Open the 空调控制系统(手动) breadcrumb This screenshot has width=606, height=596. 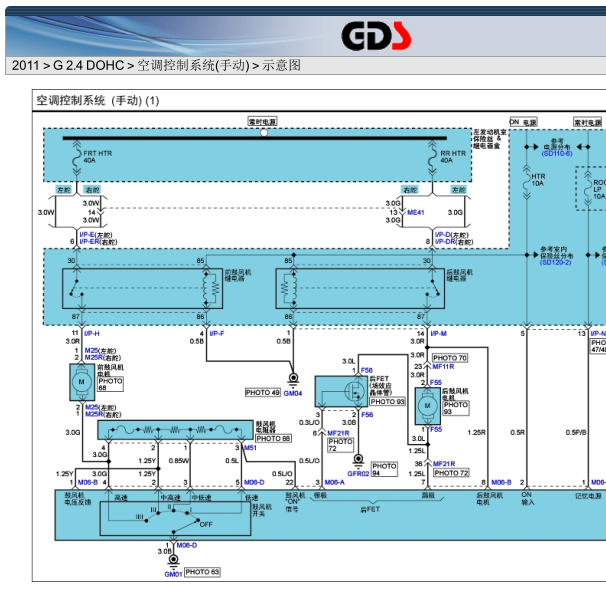[x=193, y=65]
